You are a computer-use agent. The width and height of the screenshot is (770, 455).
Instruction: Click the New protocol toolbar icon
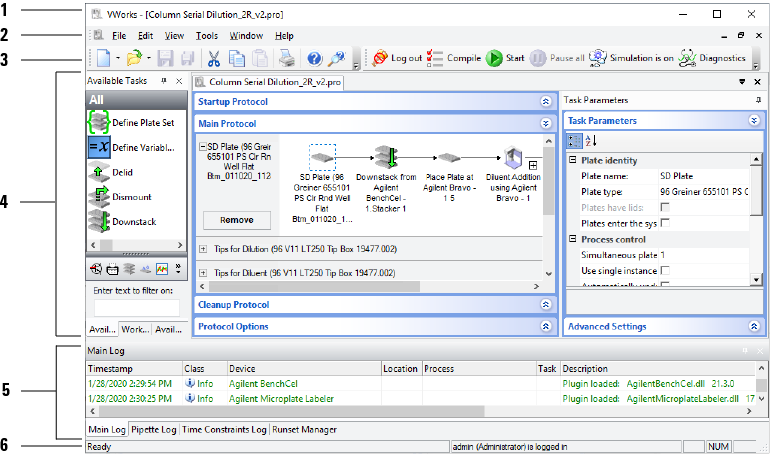point(104,58)
